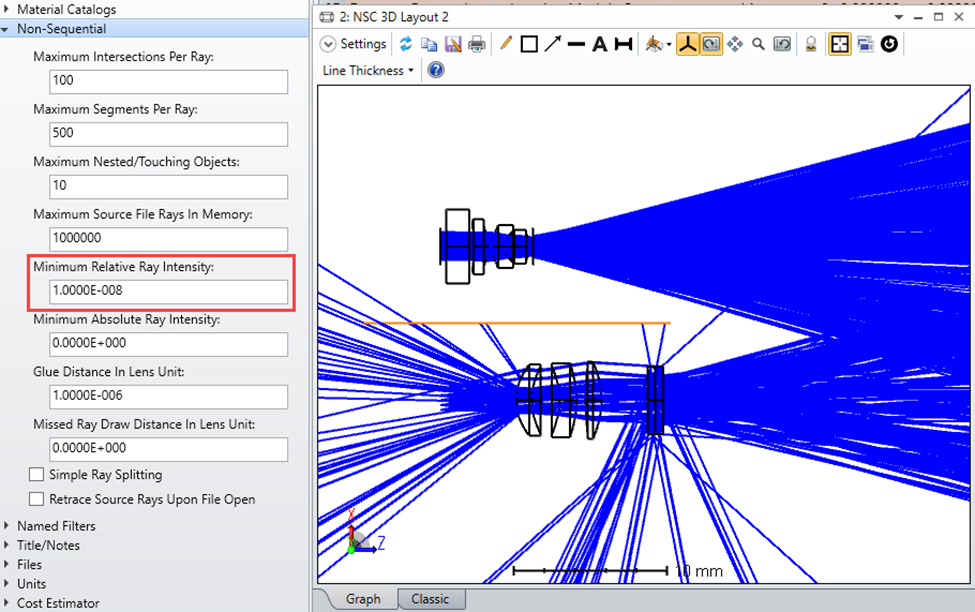Viewport: 975px width, 612px height.
Task: Copy the layout image to clipboard
Action: (428, 43)
